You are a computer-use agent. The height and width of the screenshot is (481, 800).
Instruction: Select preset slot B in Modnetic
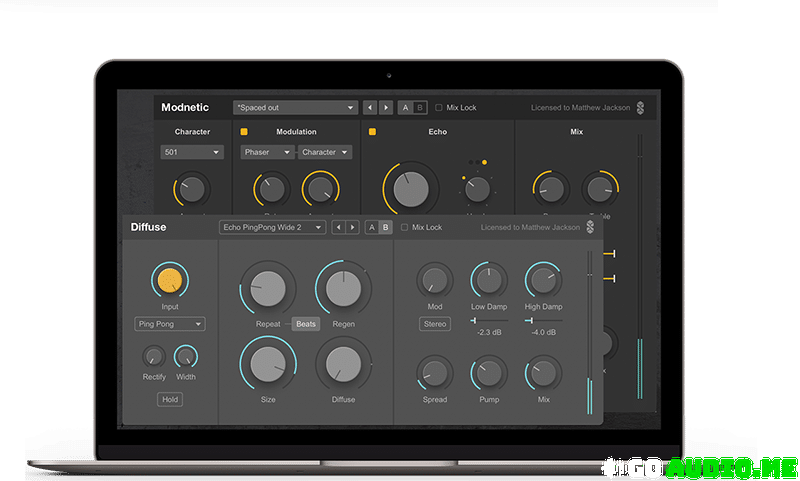coord(420,108)
